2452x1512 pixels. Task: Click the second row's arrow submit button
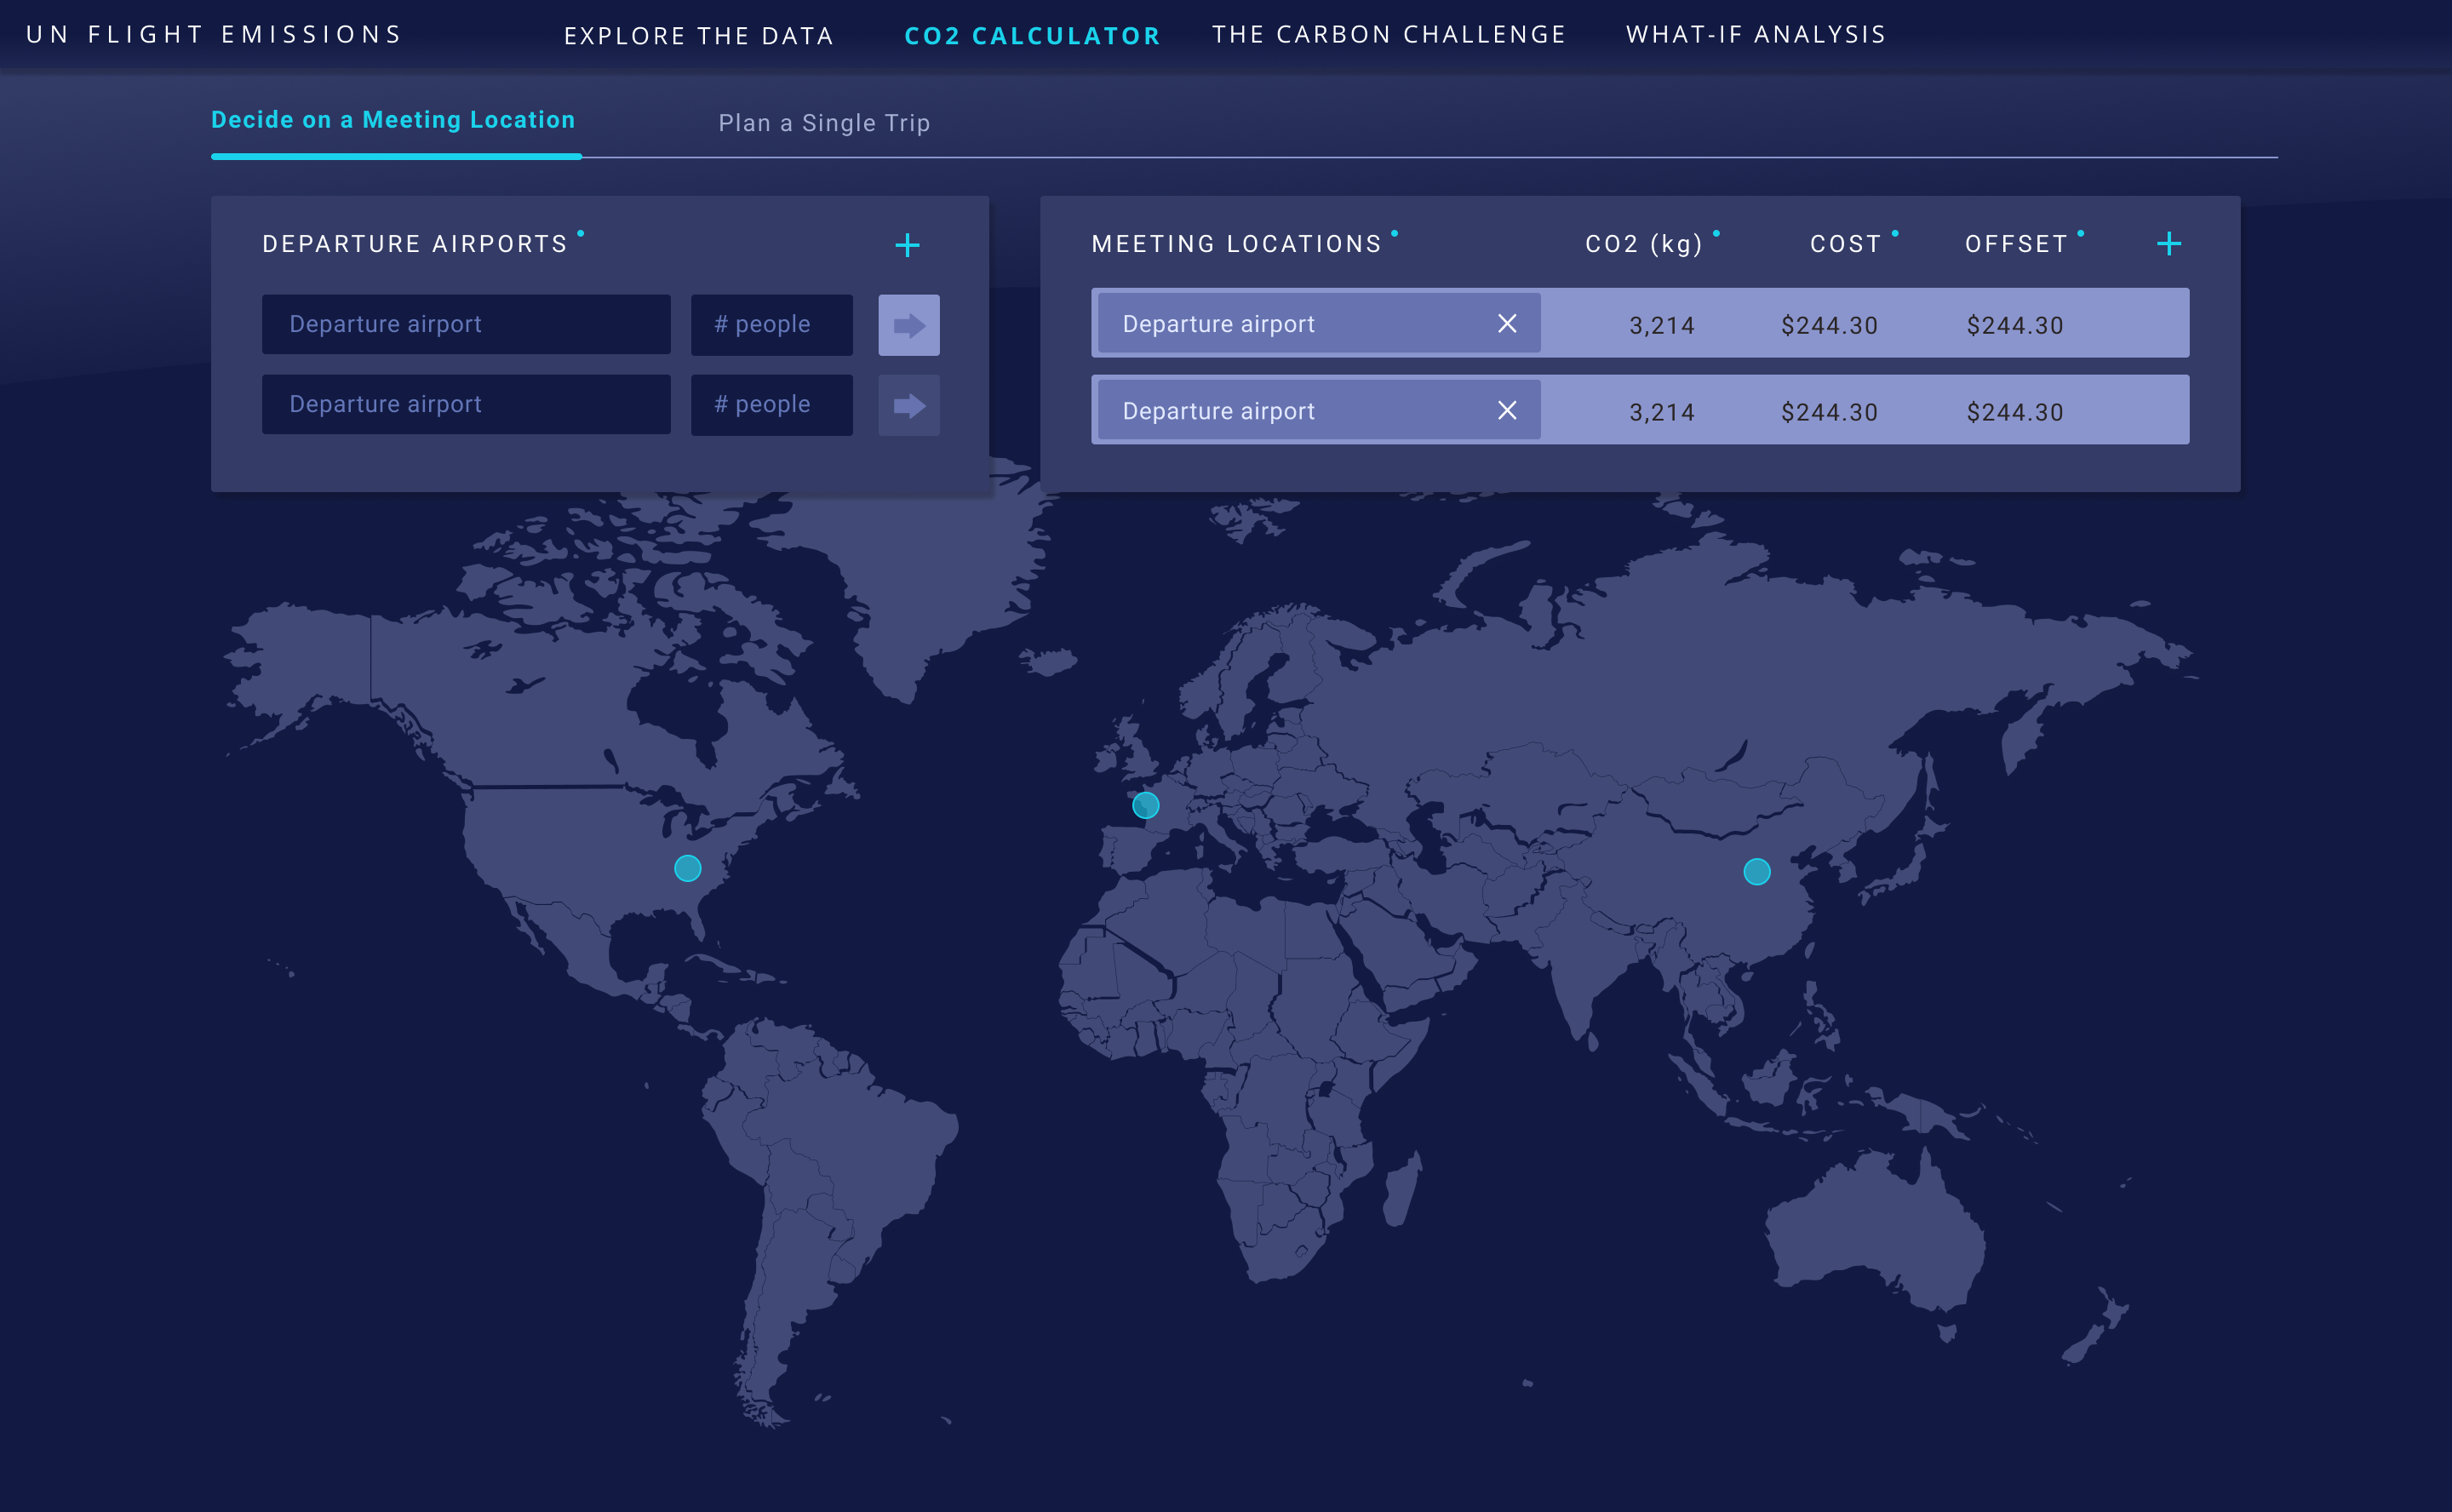(908, 405)
